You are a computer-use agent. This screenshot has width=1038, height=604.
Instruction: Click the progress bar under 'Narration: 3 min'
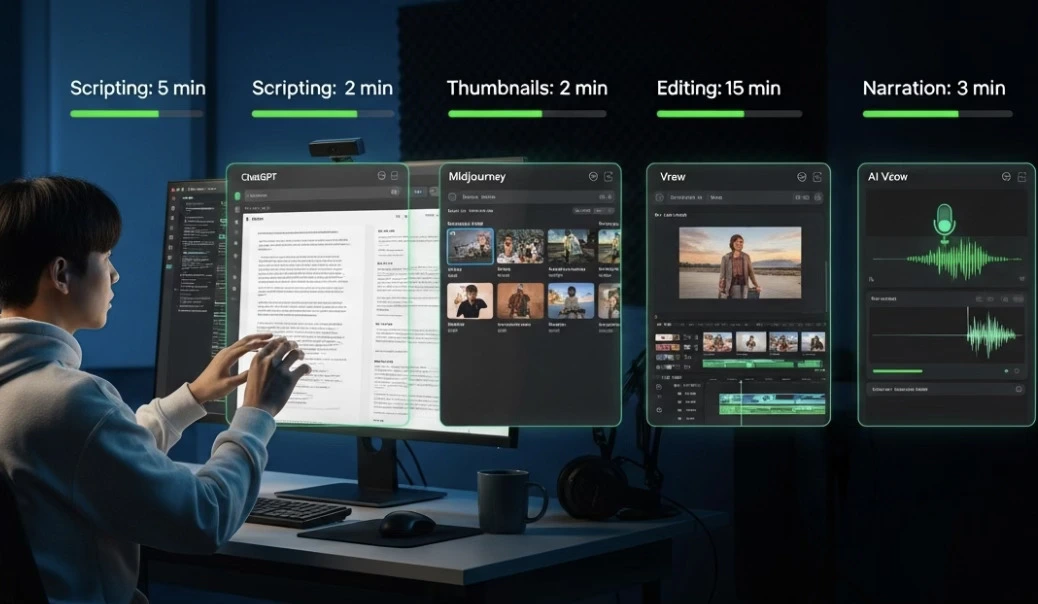[x=937, y=114]
